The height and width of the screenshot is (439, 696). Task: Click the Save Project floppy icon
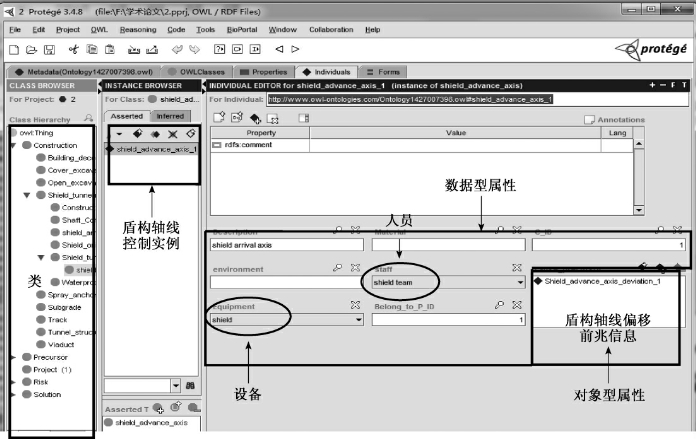(x=49, y=49)
